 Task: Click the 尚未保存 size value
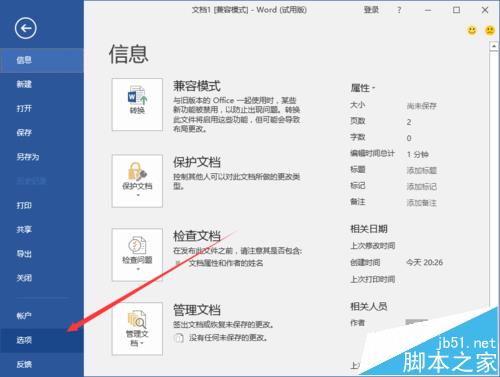click(x=421, y=106)
